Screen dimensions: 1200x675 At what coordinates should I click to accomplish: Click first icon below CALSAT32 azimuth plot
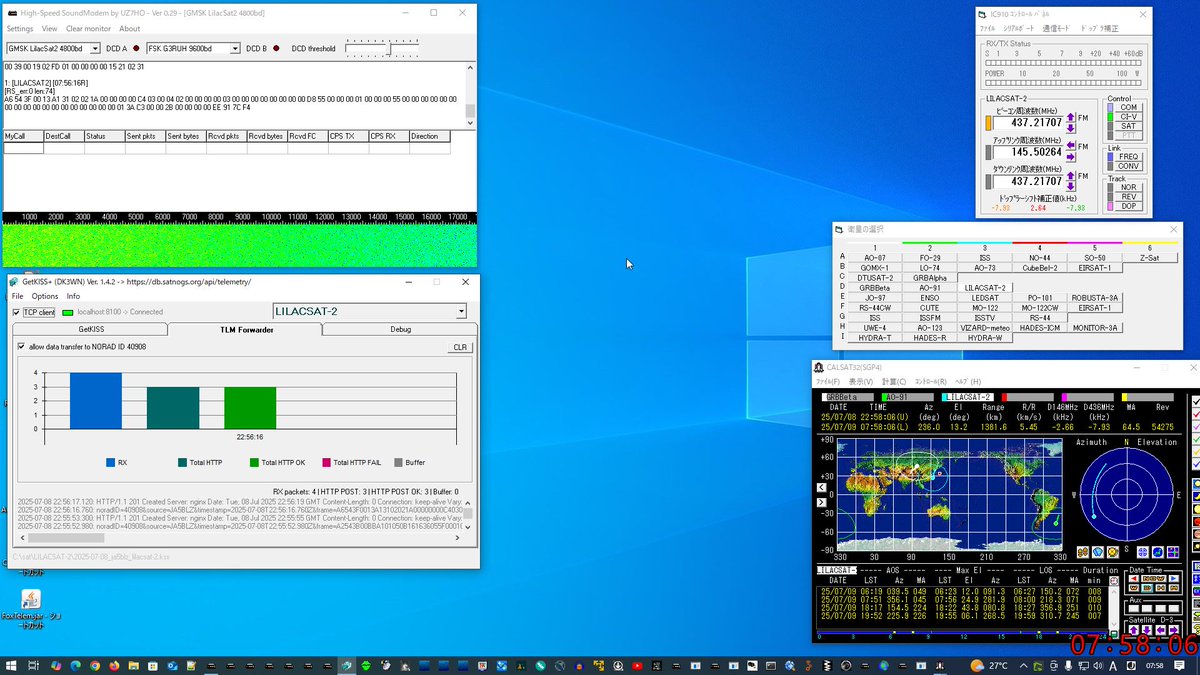(x=1083, y=552)
